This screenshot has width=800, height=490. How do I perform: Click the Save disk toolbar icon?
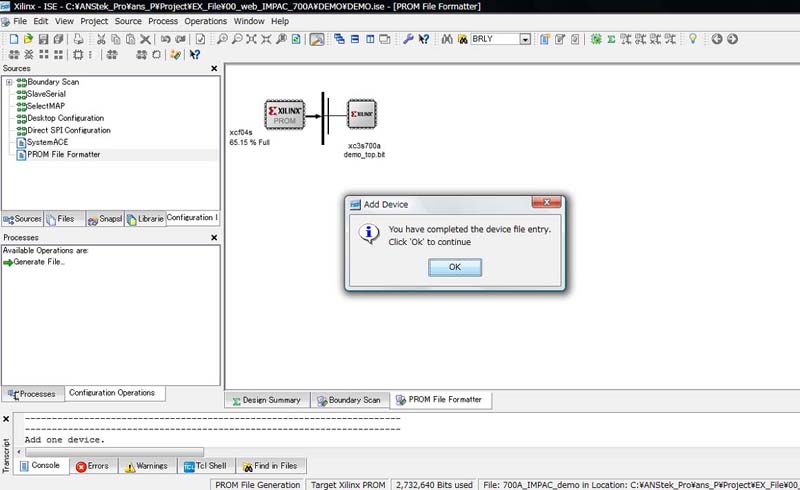[43, 39]
